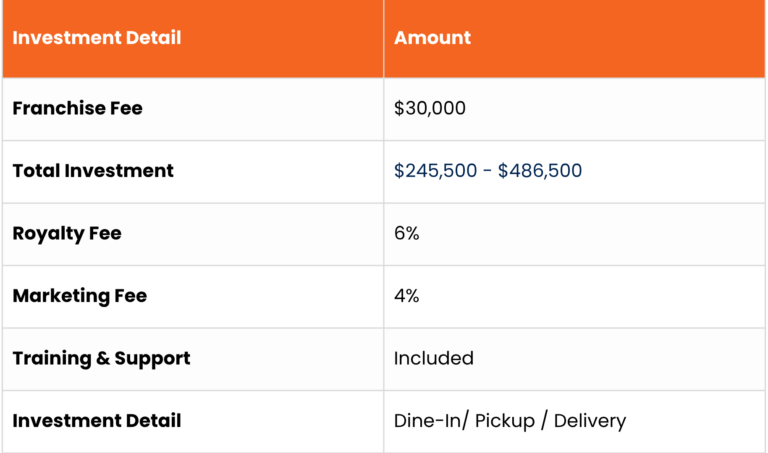This screenshot has width=768, height=453.
Task: Select the Franchise Fee row label
Action: point(77,108)
